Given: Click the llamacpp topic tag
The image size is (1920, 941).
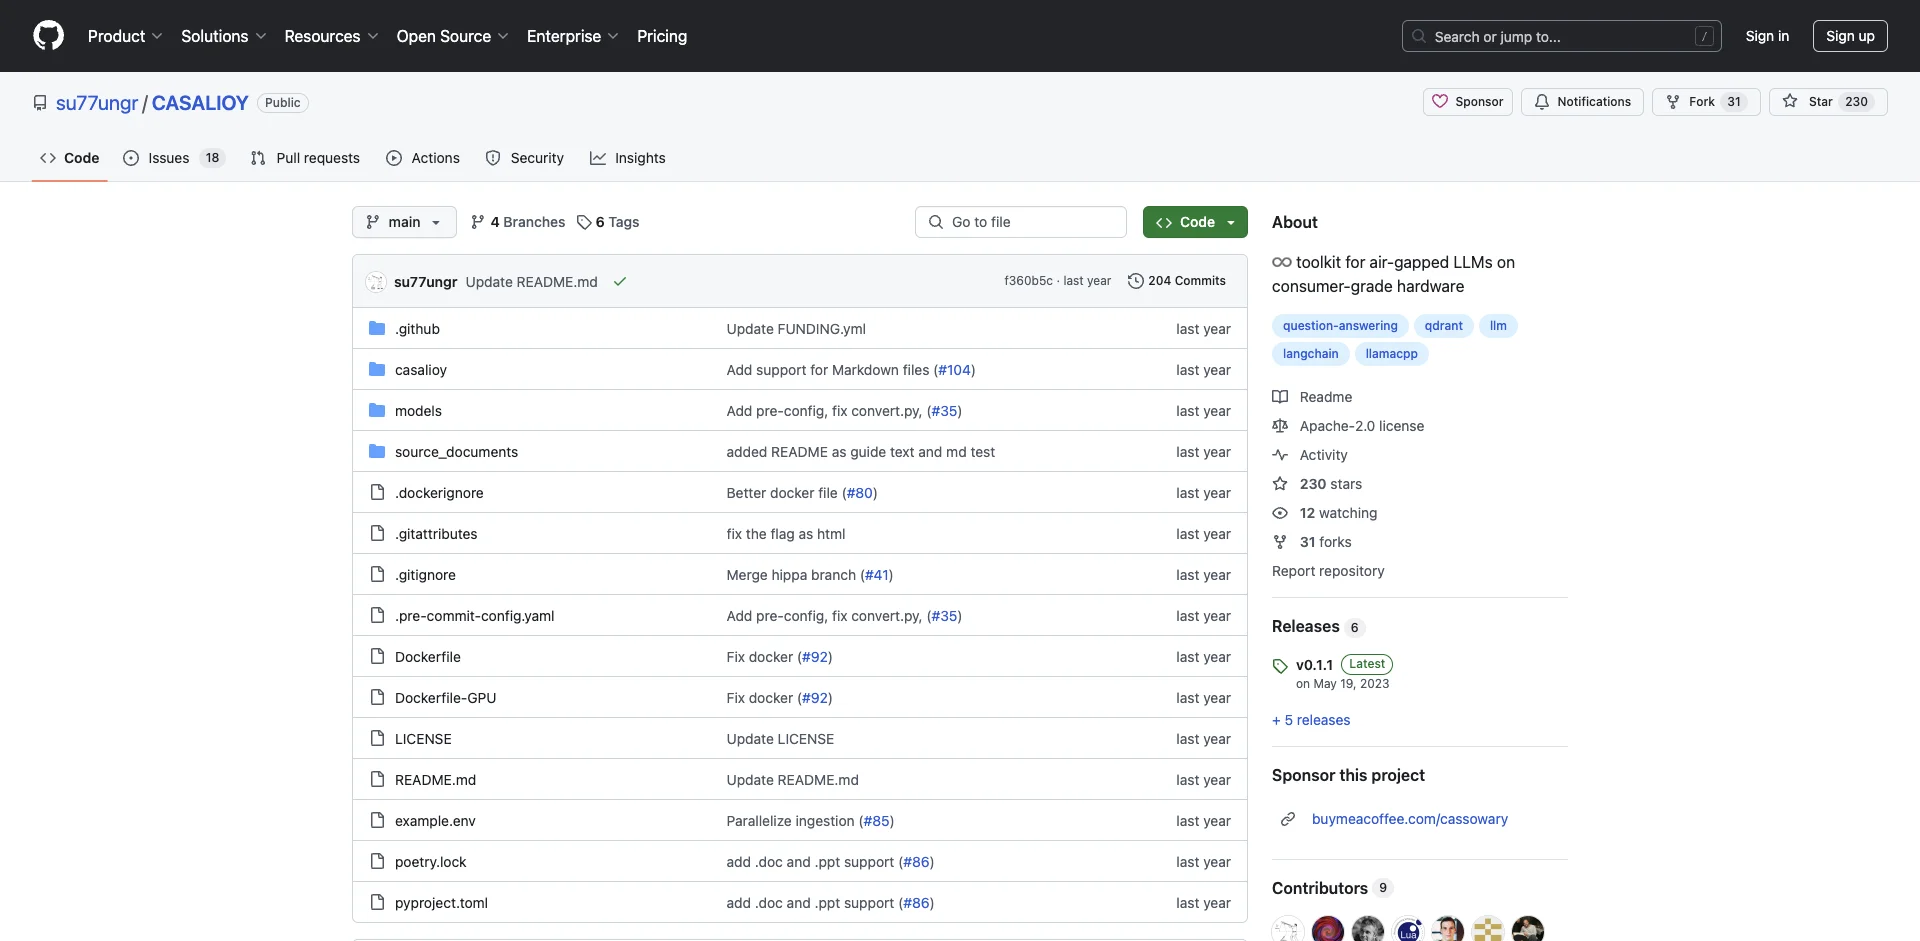Looking at the screenshot, I should click(1391, 354).
